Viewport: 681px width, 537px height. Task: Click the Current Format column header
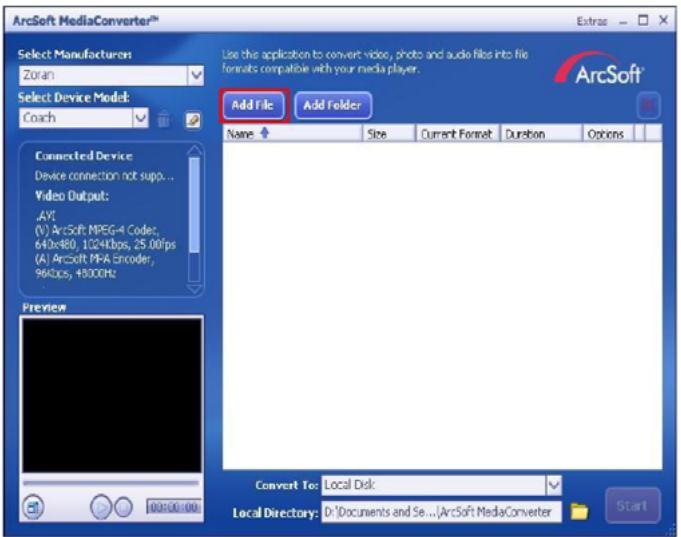(458, 134)
